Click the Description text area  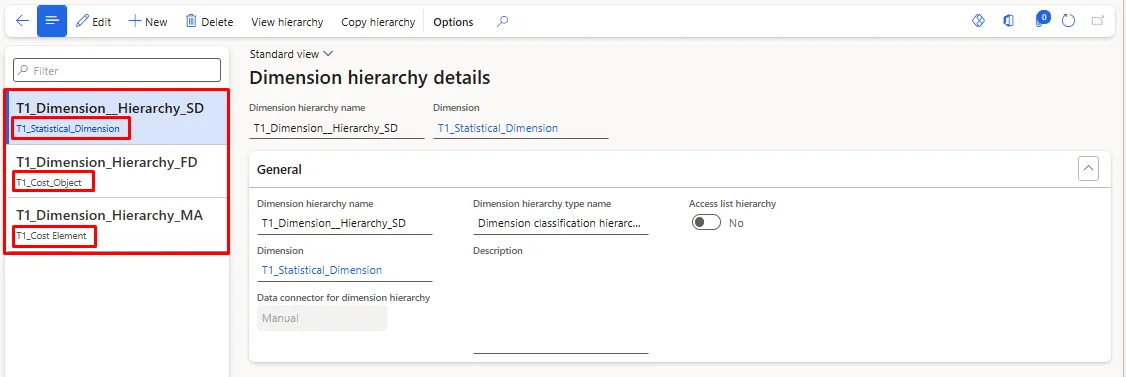click(x=561, y=306)
